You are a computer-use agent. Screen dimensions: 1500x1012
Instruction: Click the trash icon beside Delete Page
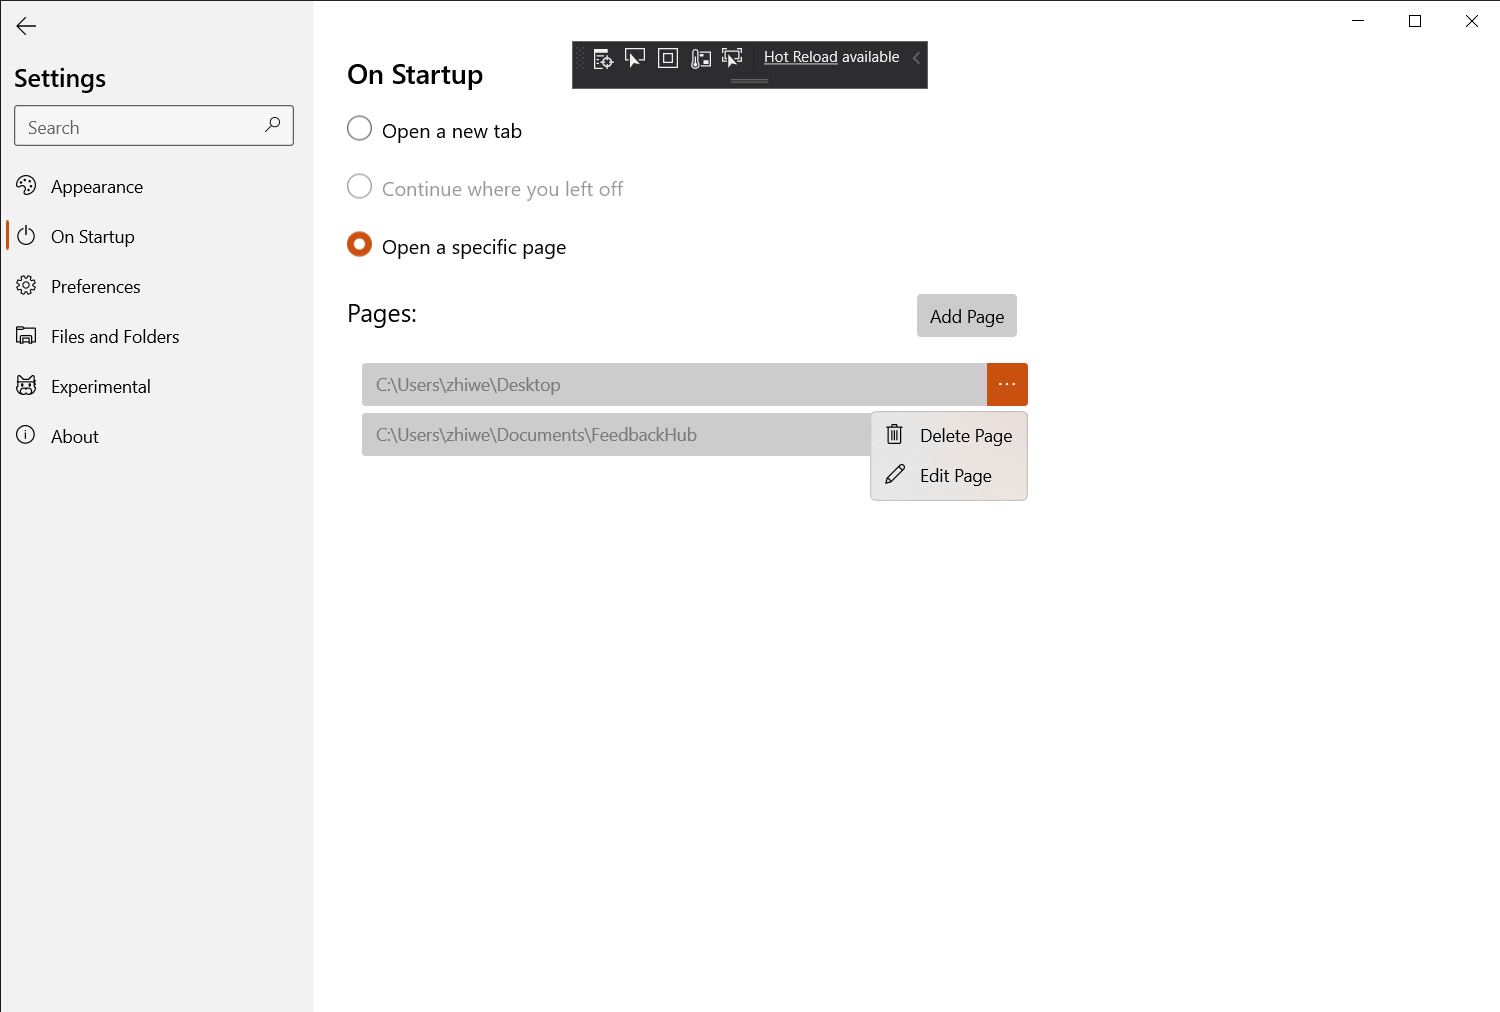click(895, 434)
